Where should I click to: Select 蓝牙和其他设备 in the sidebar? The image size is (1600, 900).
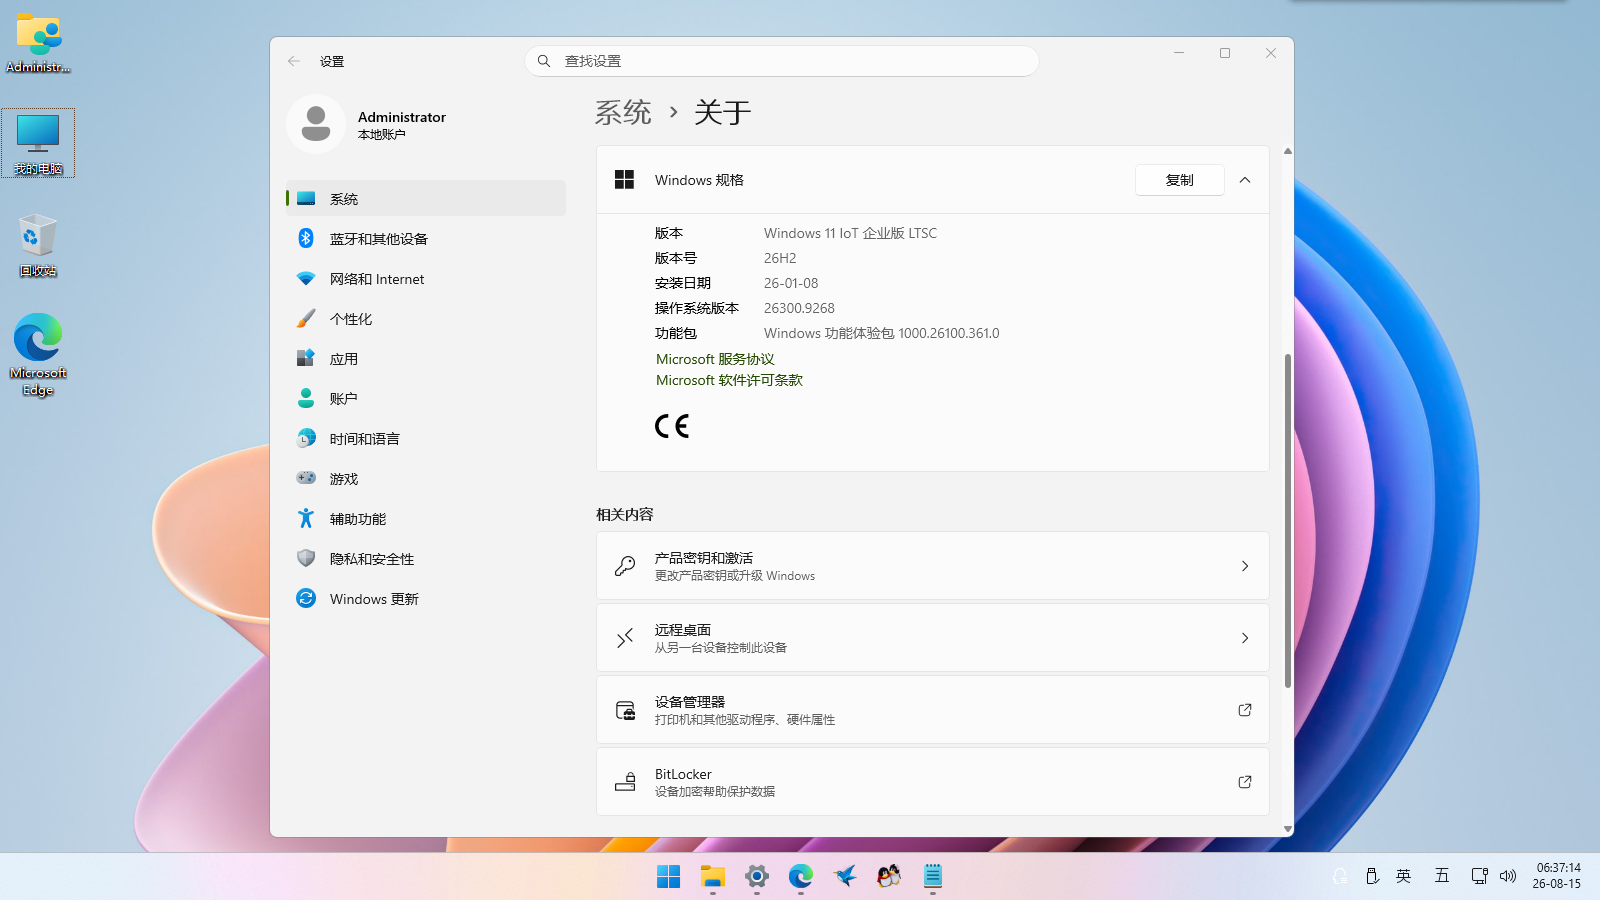point(426,238)
